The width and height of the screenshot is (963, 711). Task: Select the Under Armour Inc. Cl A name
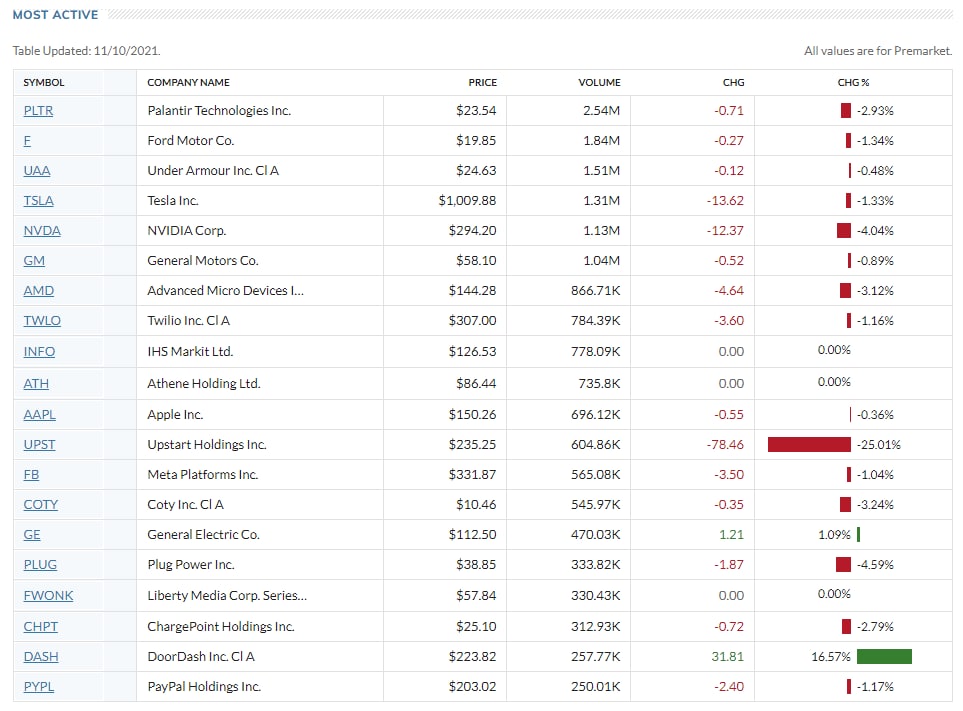tap(213, 171)
